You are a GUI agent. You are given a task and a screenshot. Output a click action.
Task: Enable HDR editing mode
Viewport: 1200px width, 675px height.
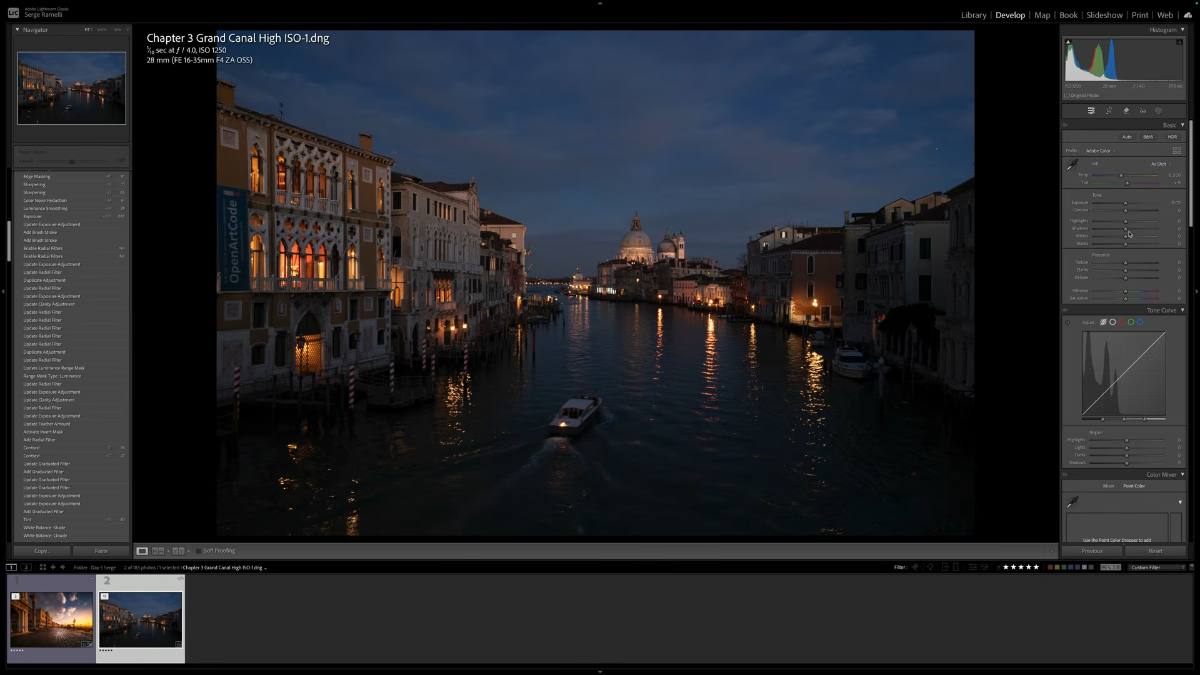[x=1172, y=137]
